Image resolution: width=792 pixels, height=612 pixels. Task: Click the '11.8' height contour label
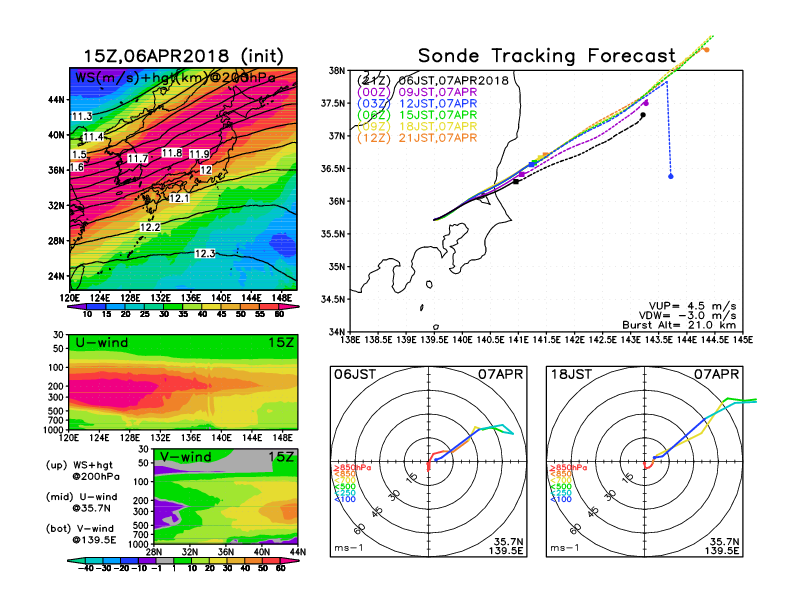(x=172, y=152)
